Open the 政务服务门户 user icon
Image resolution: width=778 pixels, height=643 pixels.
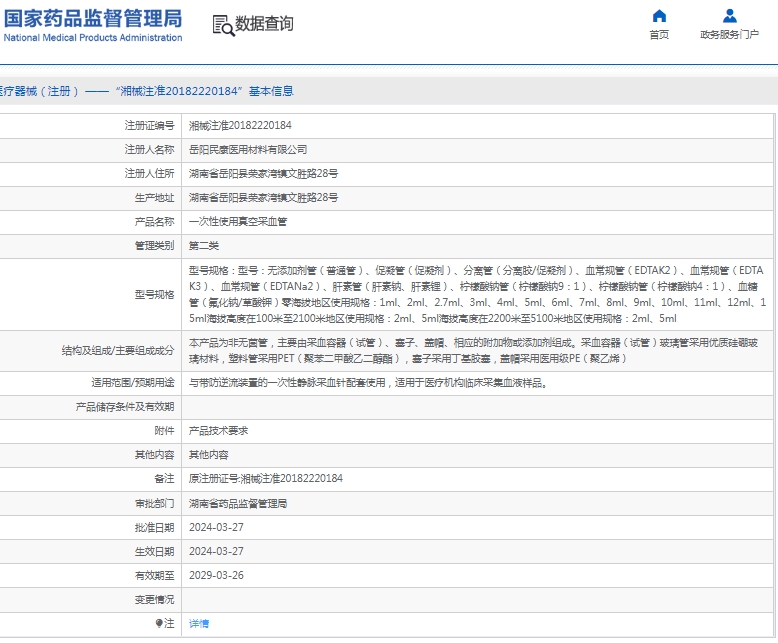(x=729, y=16)
